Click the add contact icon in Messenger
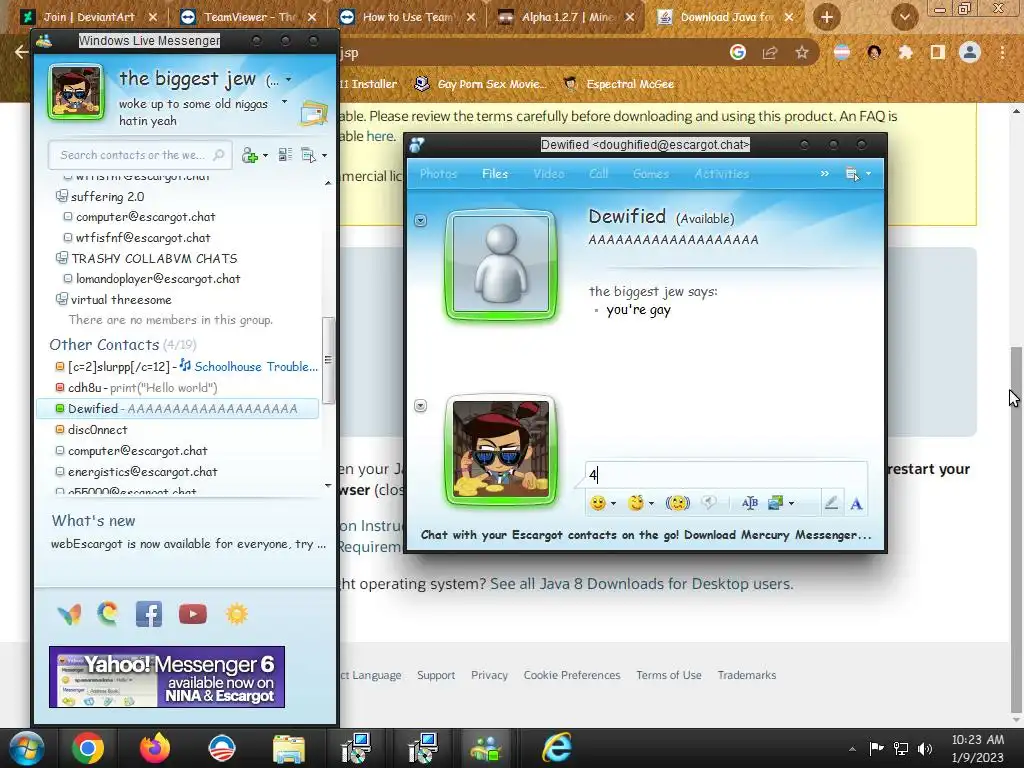This screenshot has height=768, width=1024. [x=249, y=155]
